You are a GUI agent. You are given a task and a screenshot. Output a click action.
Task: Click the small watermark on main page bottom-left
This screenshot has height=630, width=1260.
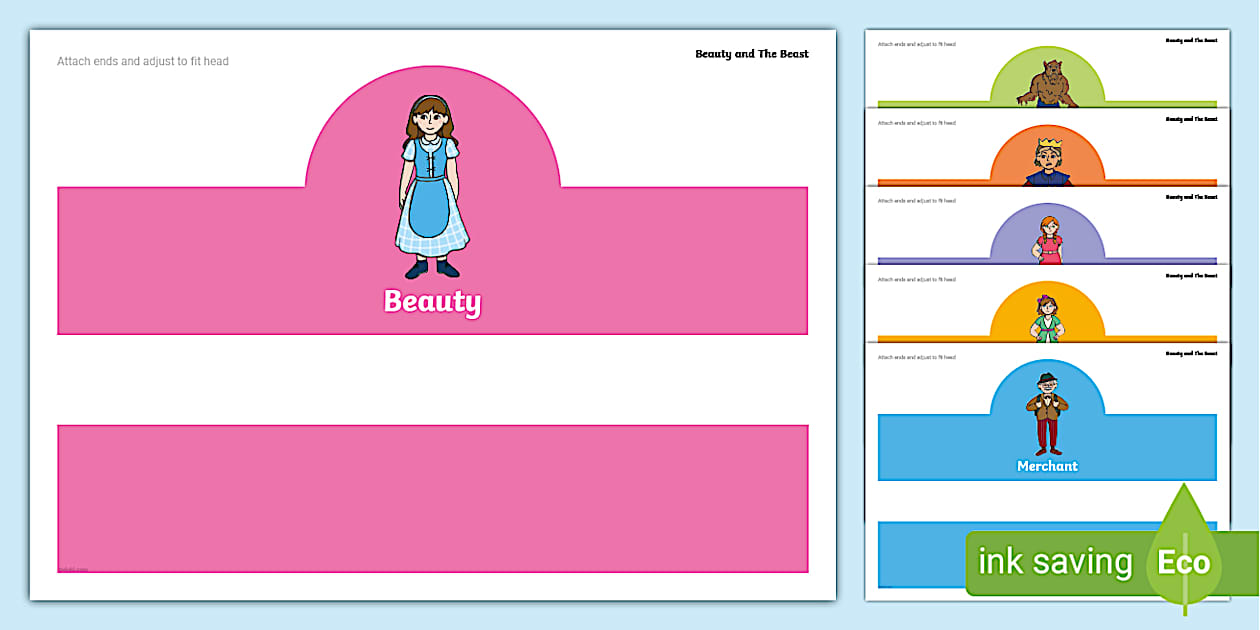coord(73,569)
